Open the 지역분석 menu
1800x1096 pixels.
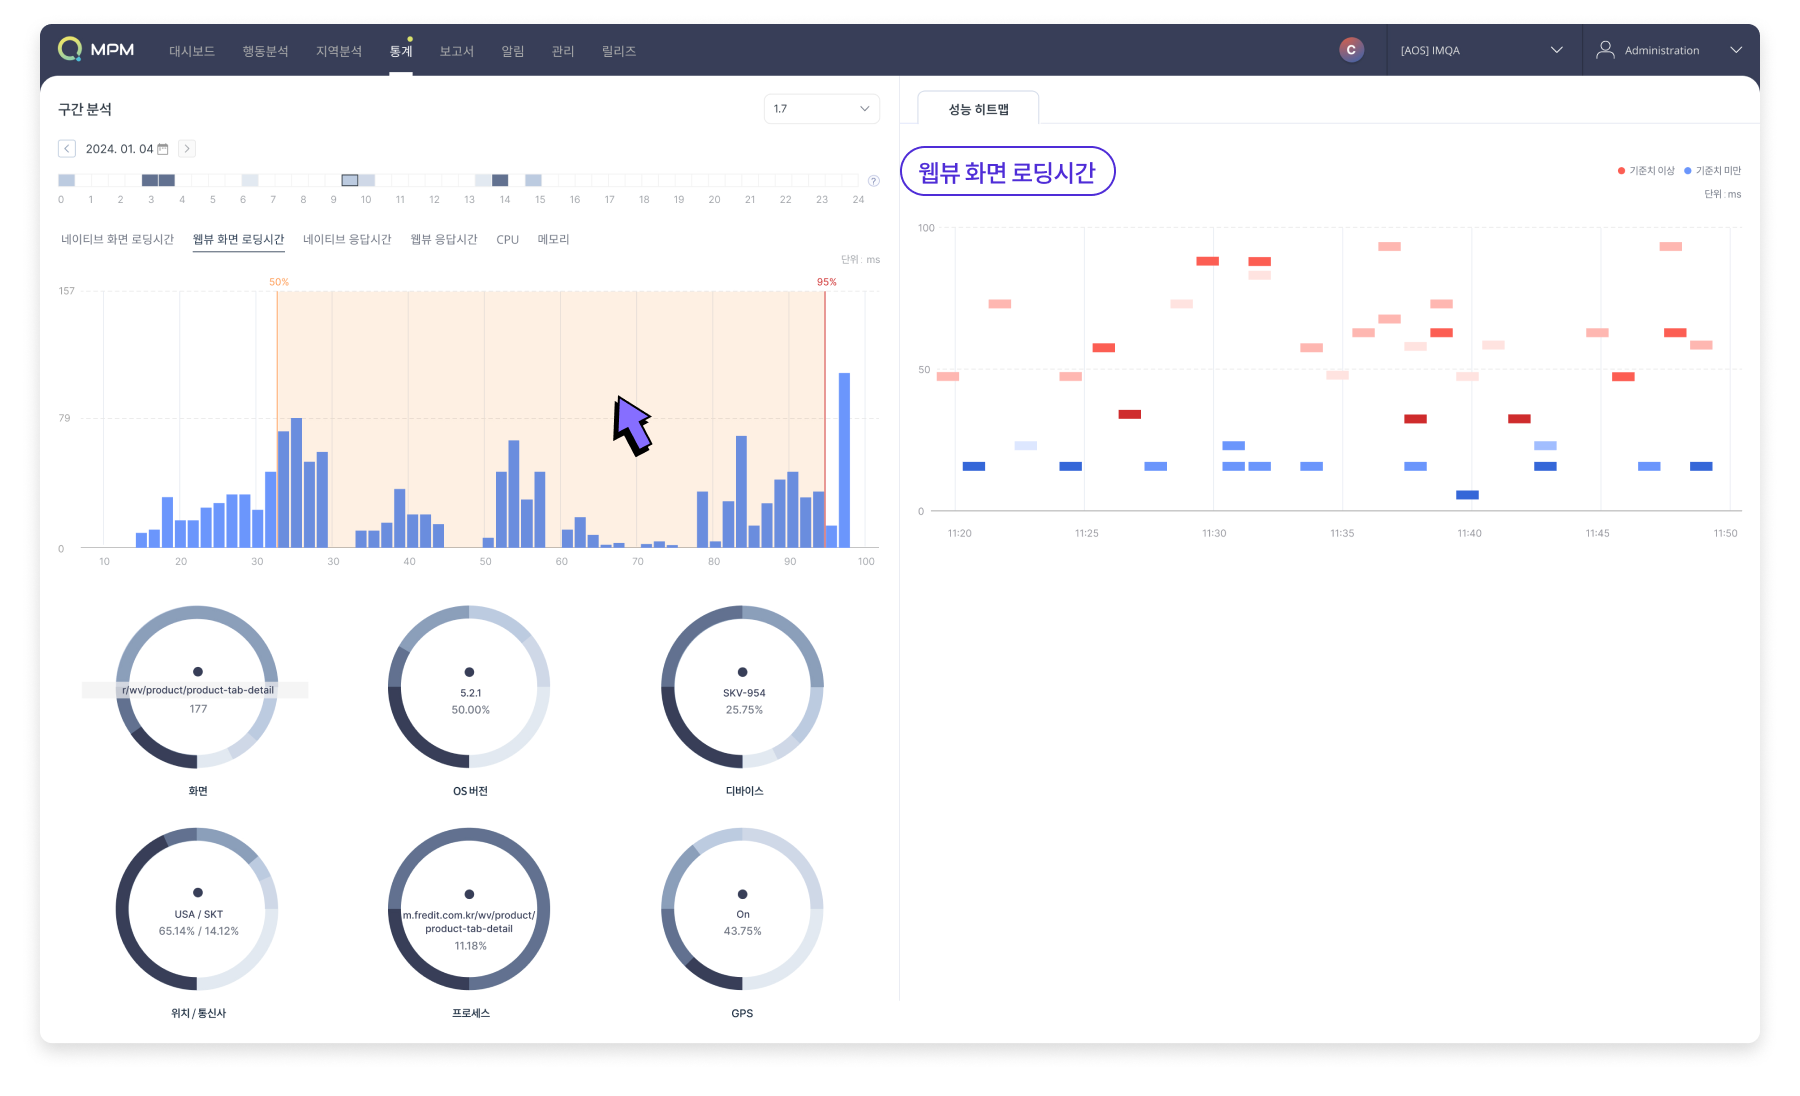pos(339,51)
